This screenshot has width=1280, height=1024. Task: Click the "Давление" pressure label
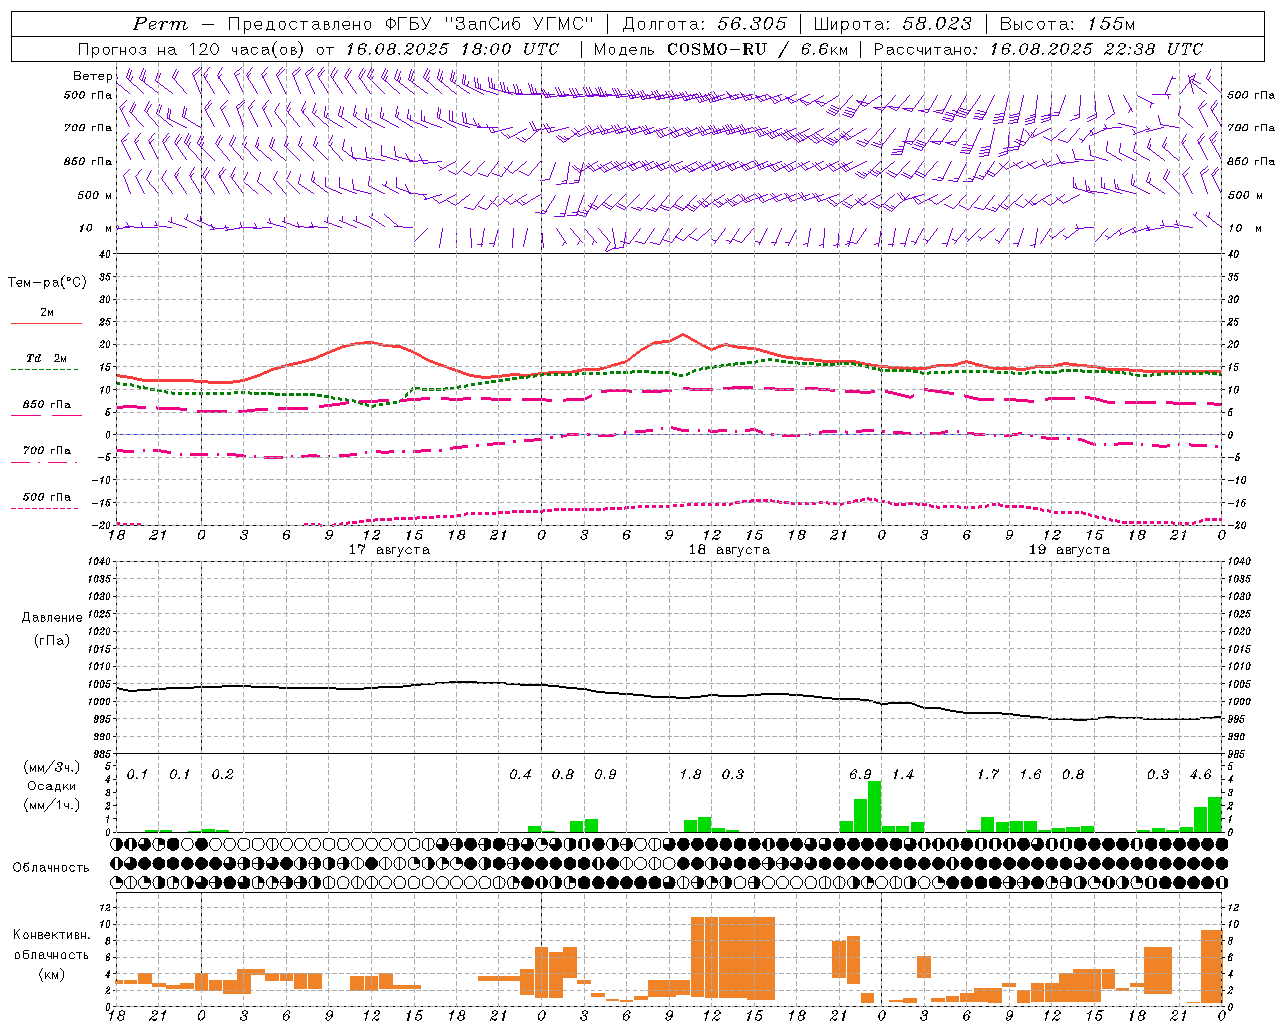(52, 618)
